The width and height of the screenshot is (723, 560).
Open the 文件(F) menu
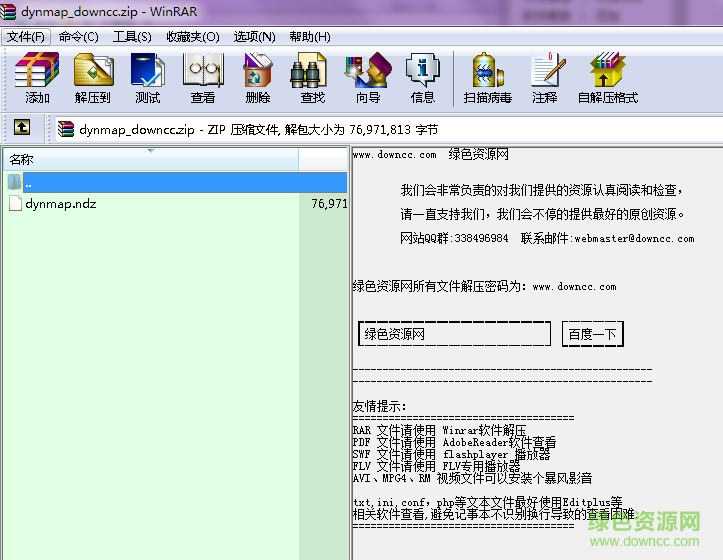pyautogui.click(x=26, y=36)
